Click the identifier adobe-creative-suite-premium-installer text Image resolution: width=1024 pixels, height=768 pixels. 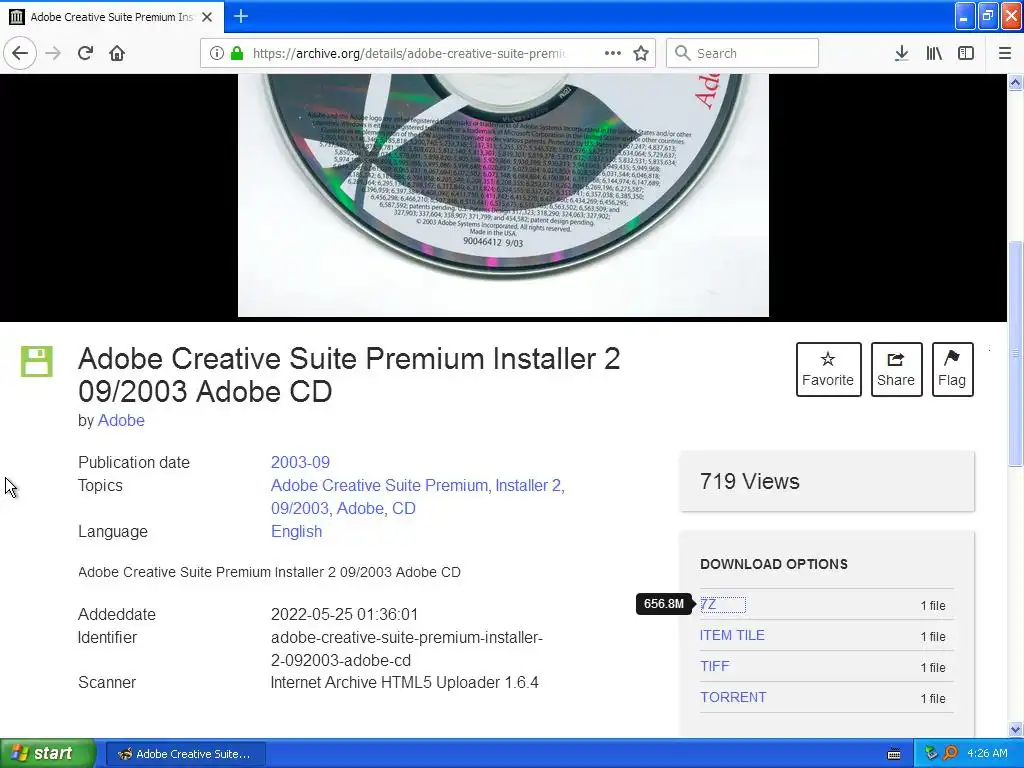point(407,648)
